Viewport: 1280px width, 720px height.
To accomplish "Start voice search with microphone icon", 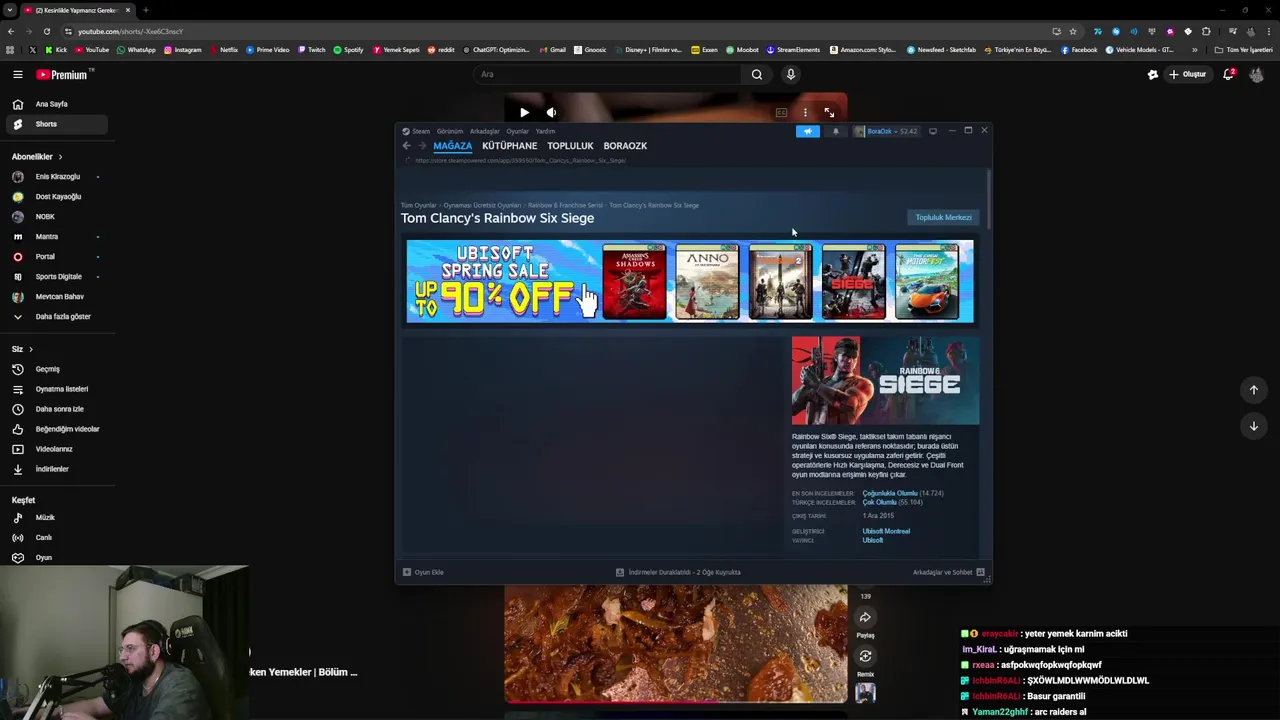I will point(790,74).
